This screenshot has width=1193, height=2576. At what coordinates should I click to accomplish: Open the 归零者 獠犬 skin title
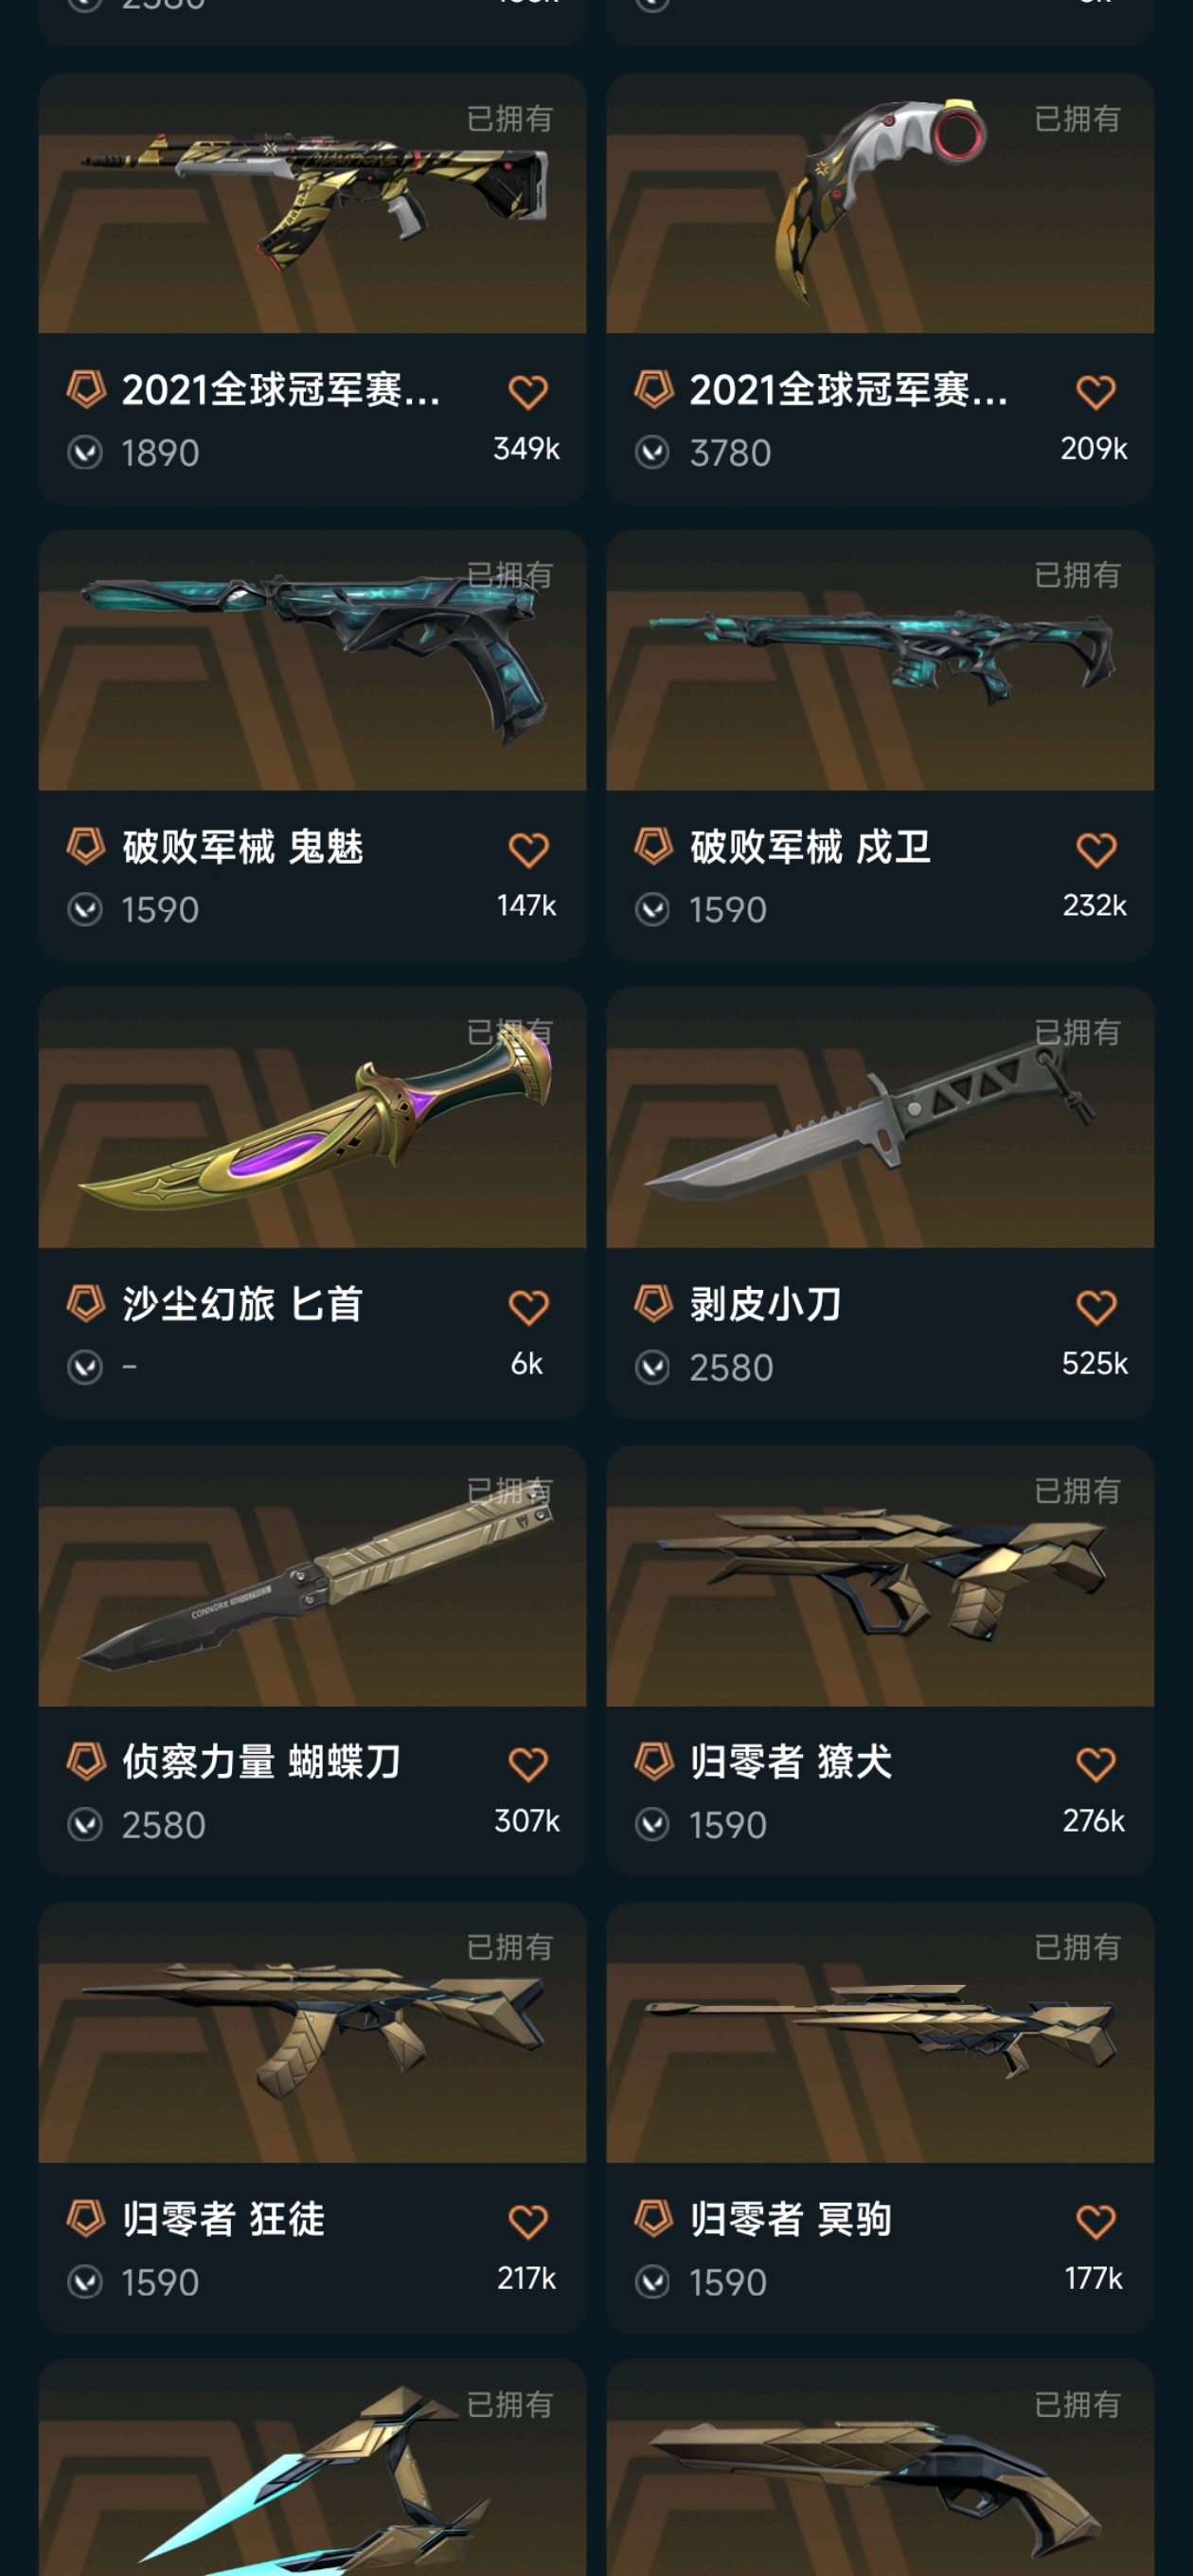[x=791, y=1761]
